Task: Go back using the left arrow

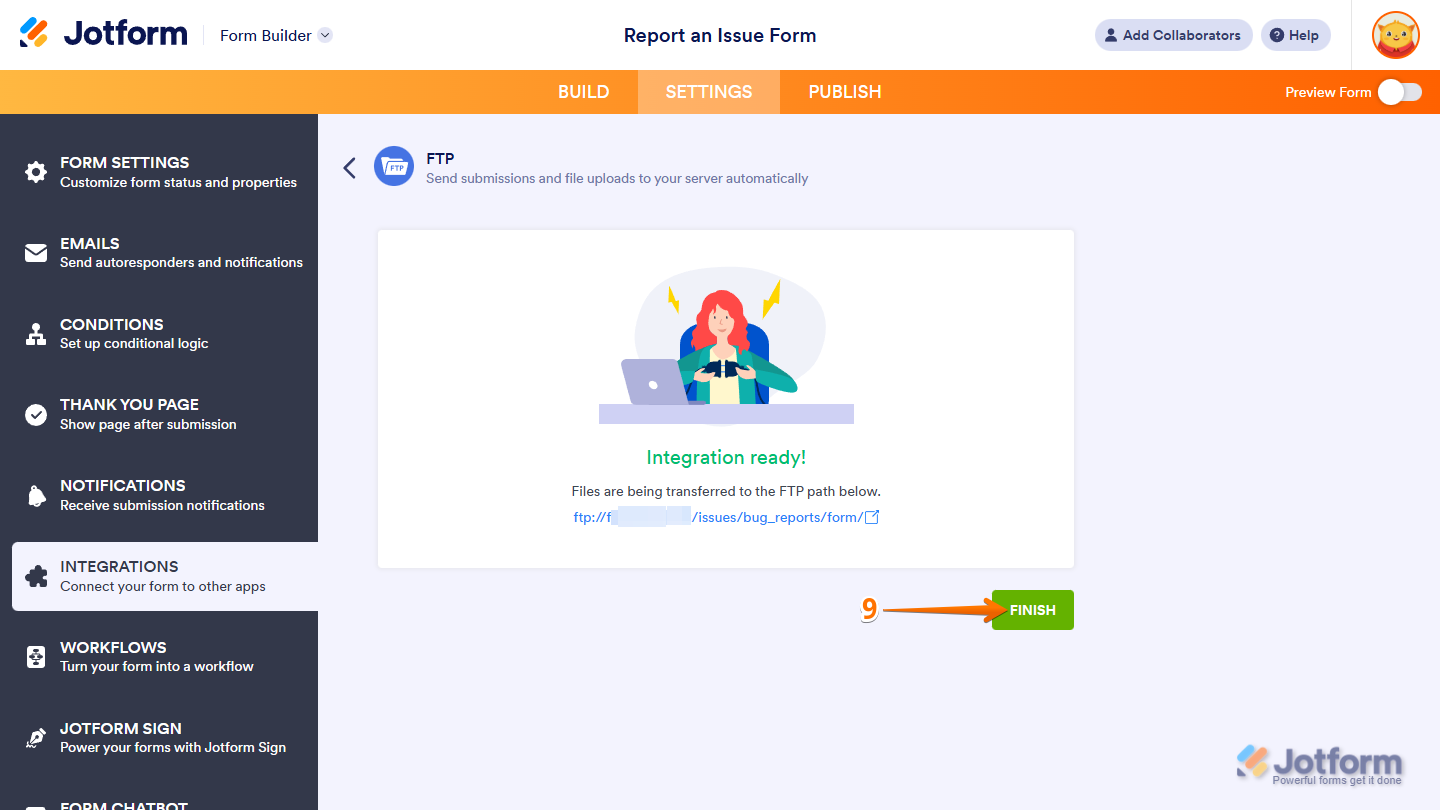Action: point(349,167)
